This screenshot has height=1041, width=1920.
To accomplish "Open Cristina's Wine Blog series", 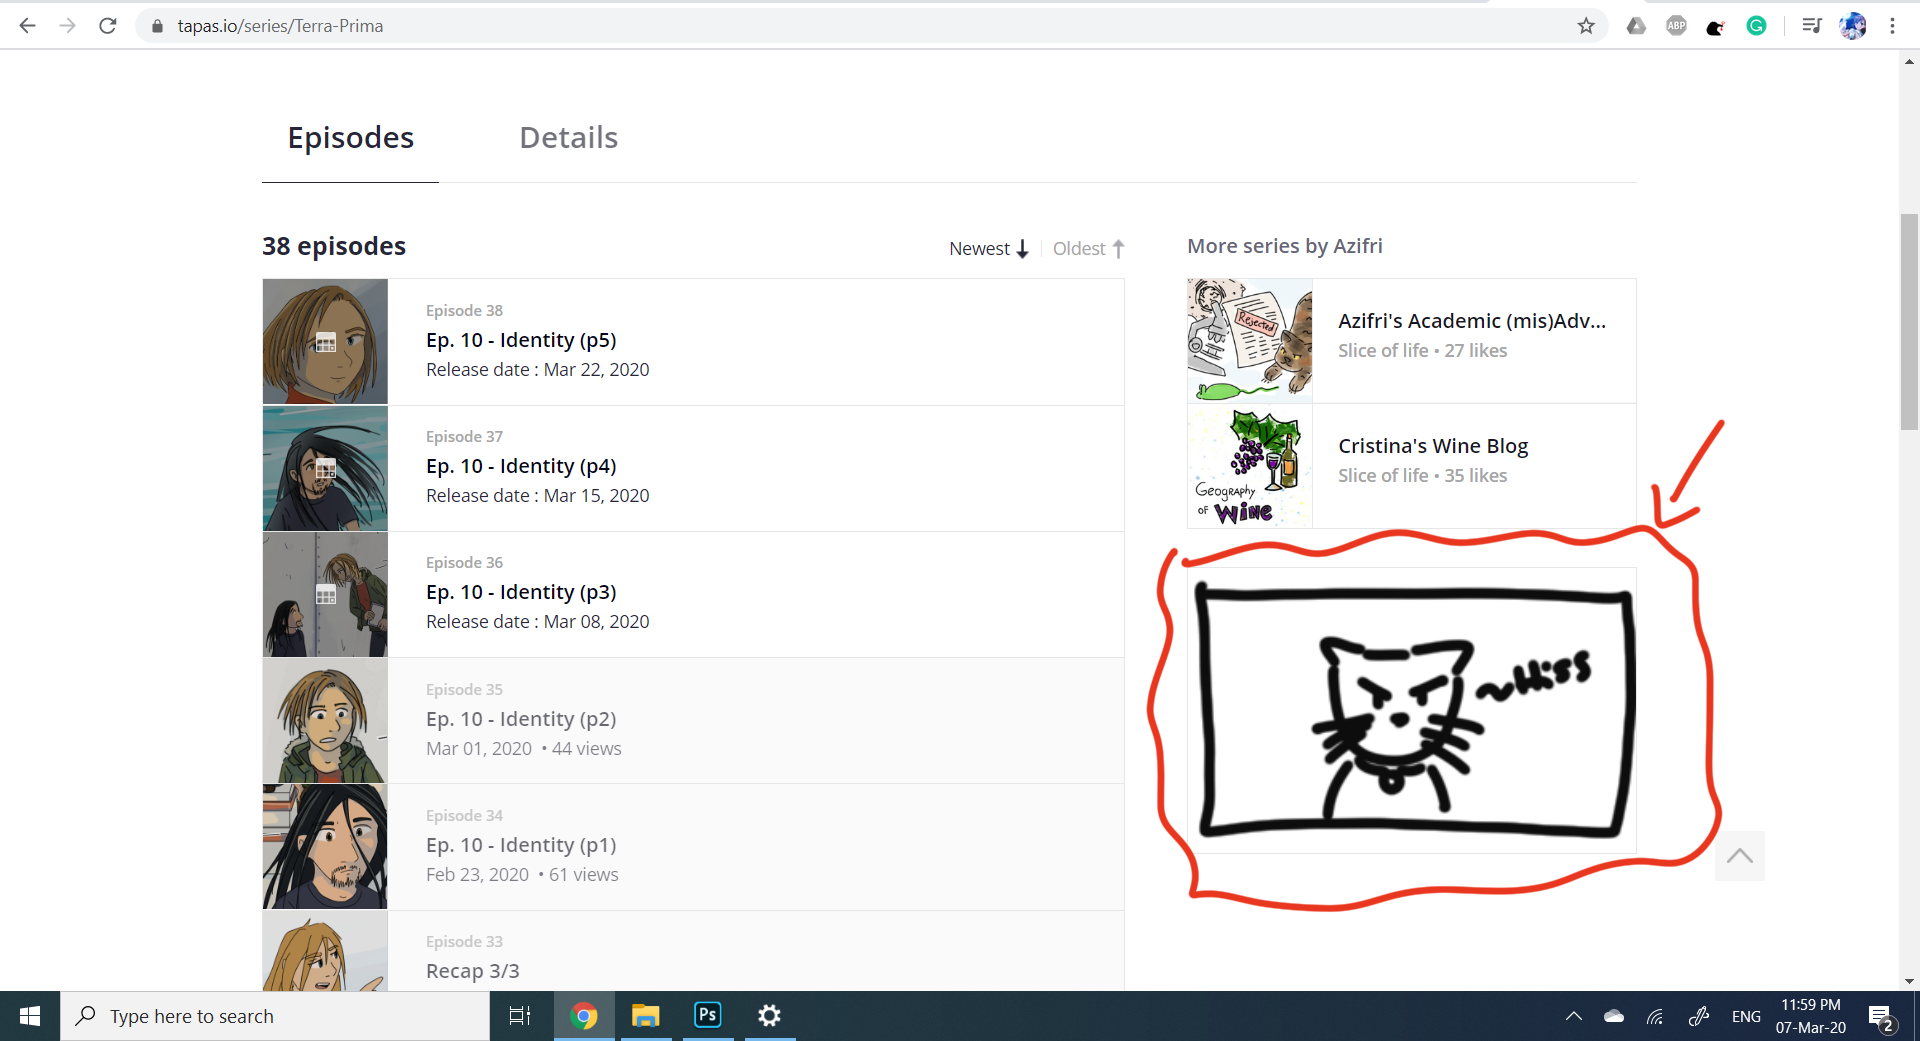I will click(1432, 446).
